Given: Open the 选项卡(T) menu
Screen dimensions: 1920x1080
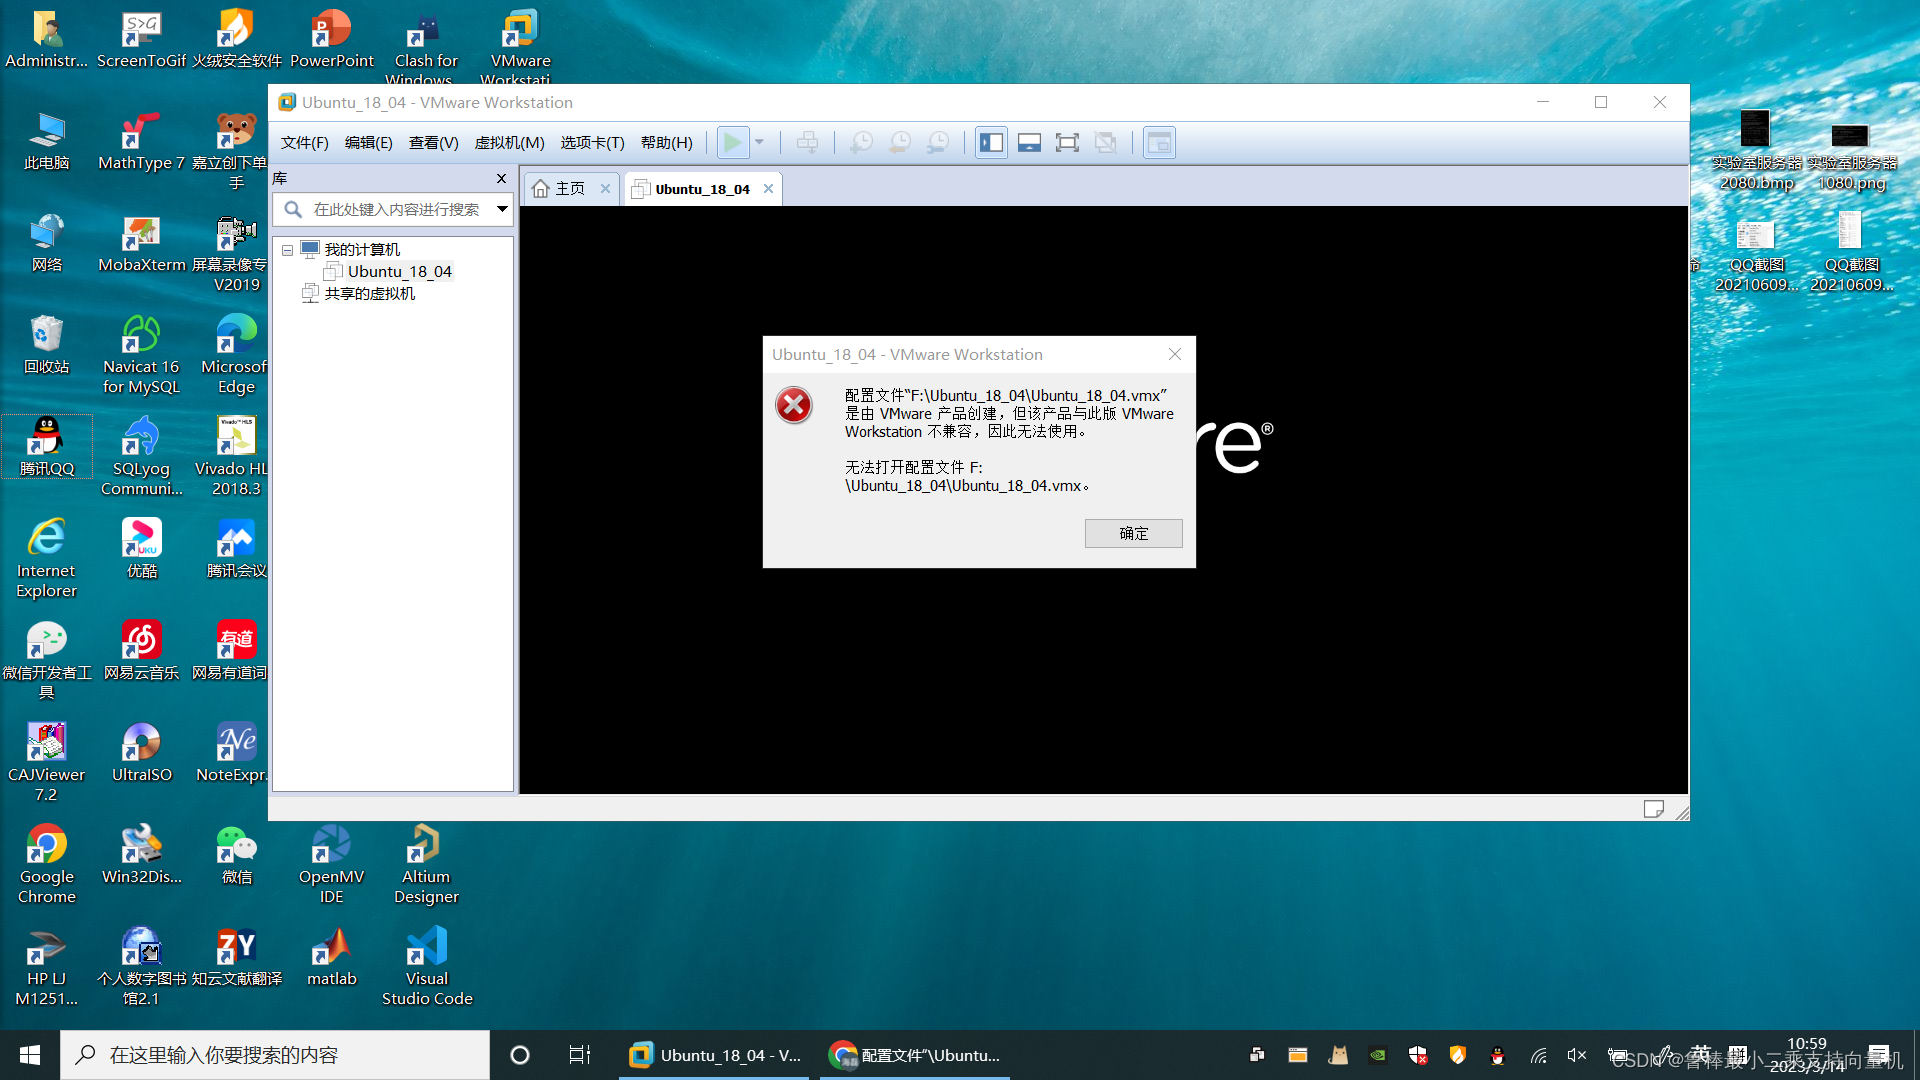Looking at the screenshot, I should [x=592, y=142].
